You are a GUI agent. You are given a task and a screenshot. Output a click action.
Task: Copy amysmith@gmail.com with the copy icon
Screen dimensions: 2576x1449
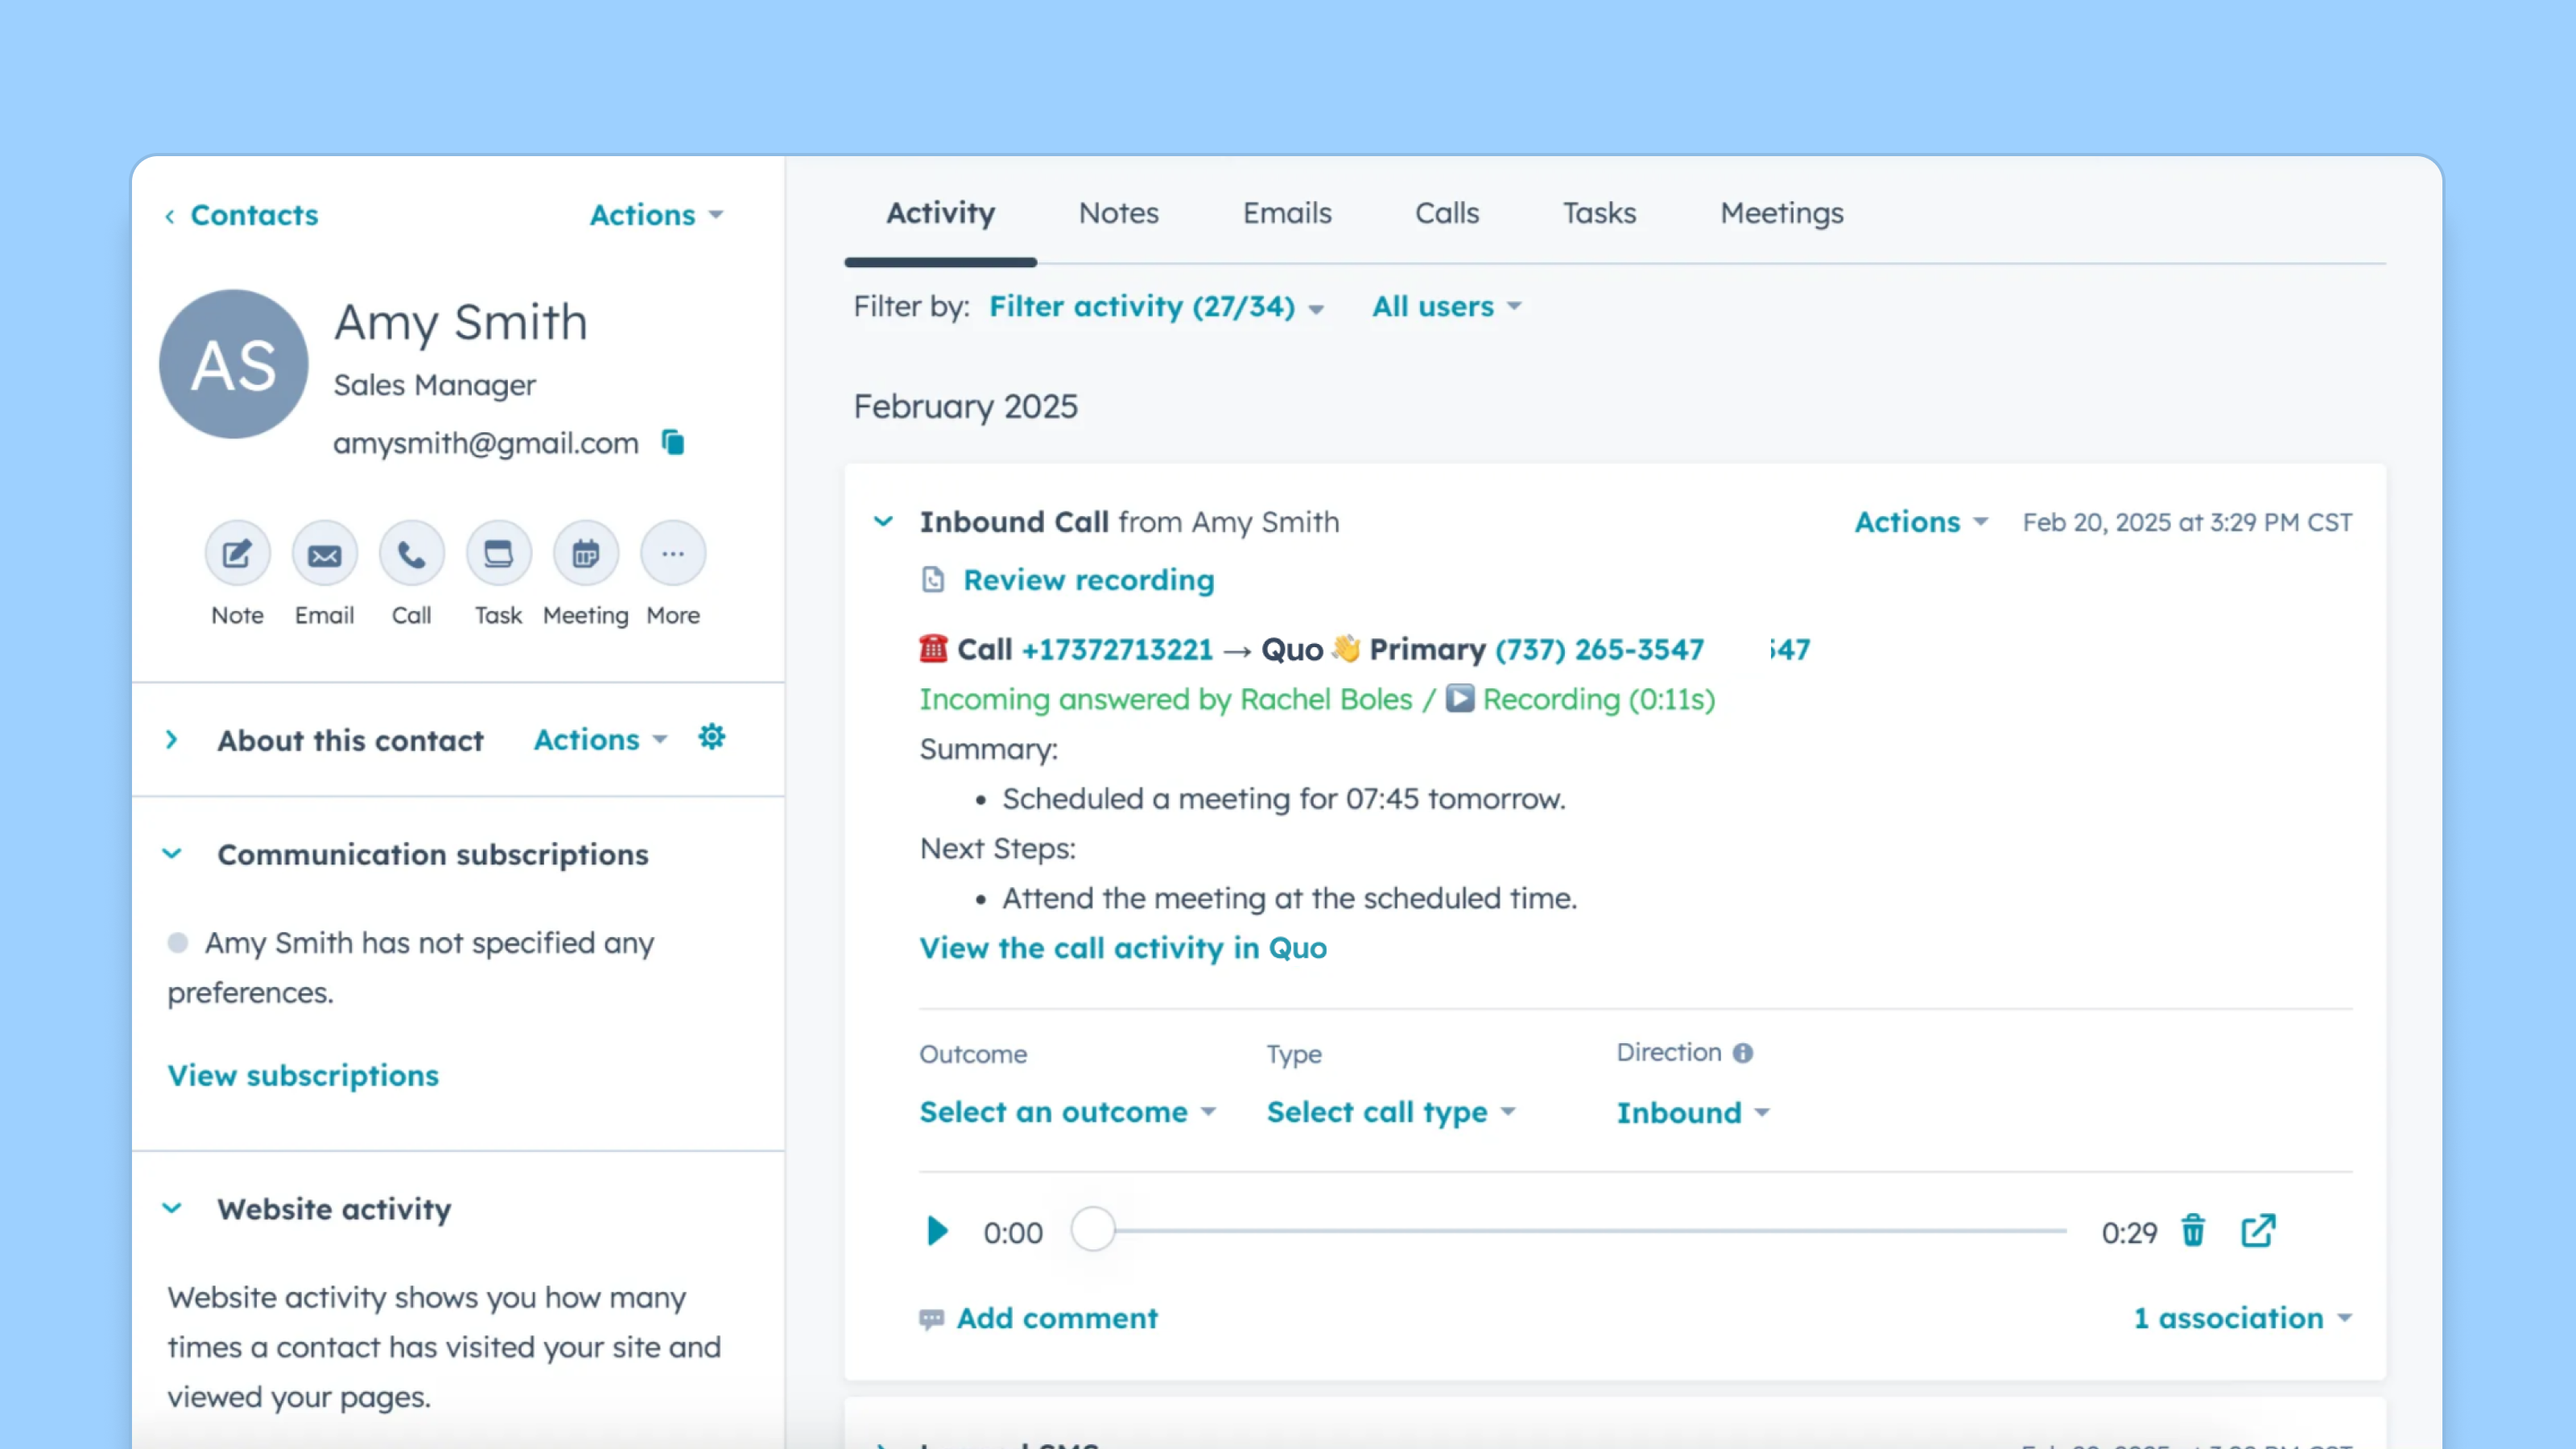pos(672,443)
